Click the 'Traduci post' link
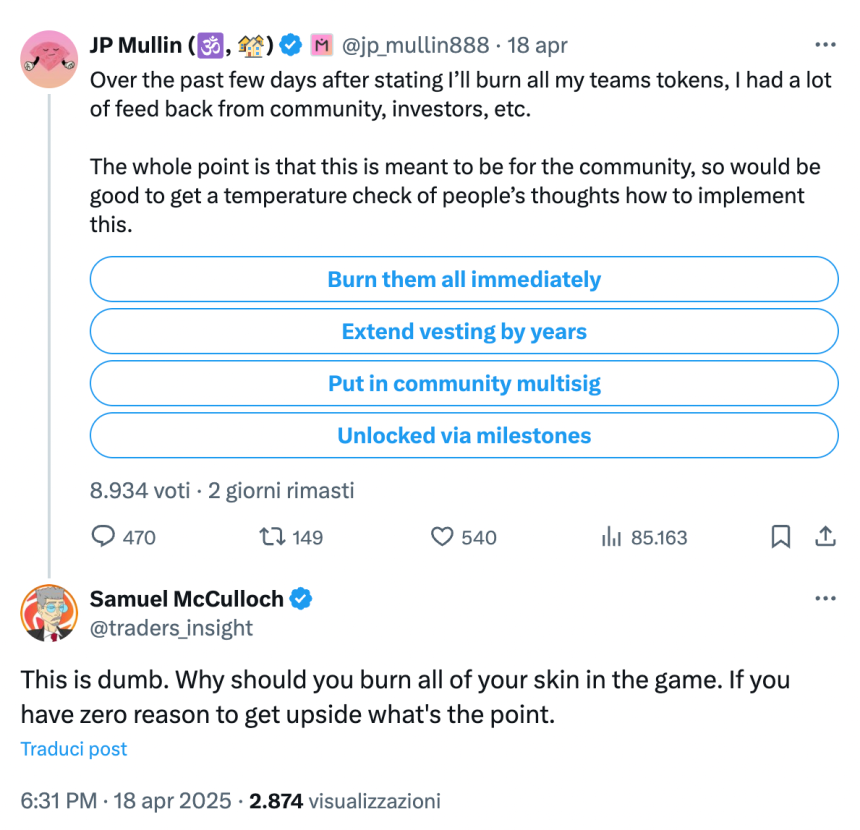The width and height of the screenshot is (860, 830). click(74, 749)
